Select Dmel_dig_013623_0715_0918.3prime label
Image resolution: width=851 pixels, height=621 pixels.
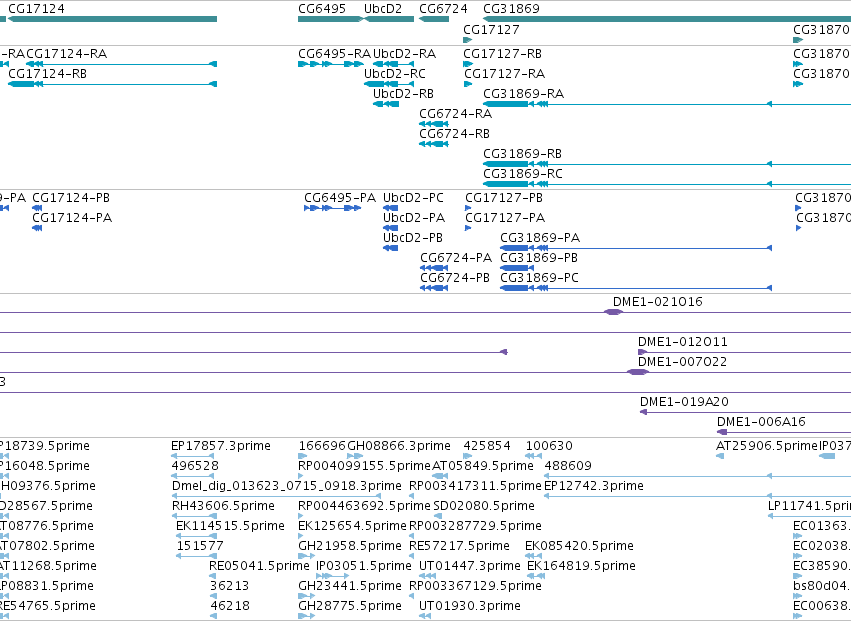[287, 486]
